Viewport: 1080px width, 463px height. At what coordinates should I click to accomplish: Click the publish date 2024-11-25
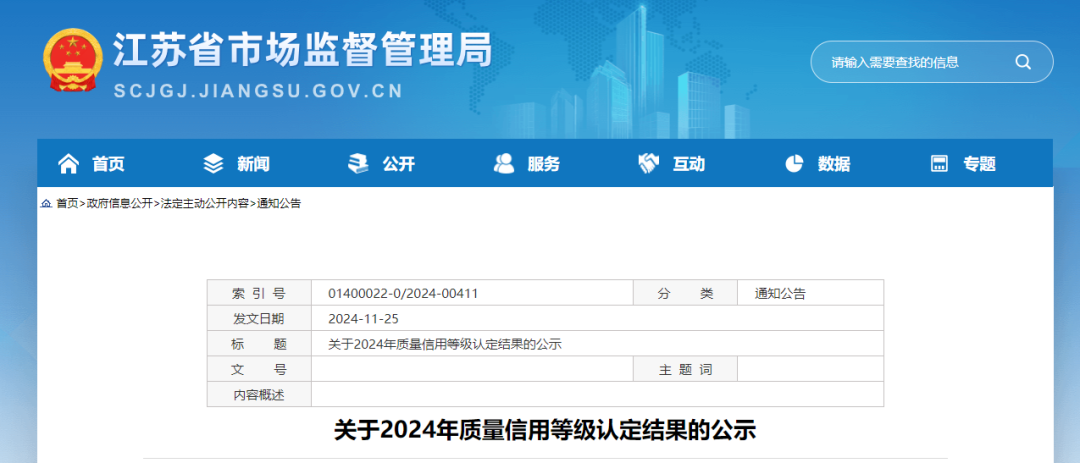point(363,319)
